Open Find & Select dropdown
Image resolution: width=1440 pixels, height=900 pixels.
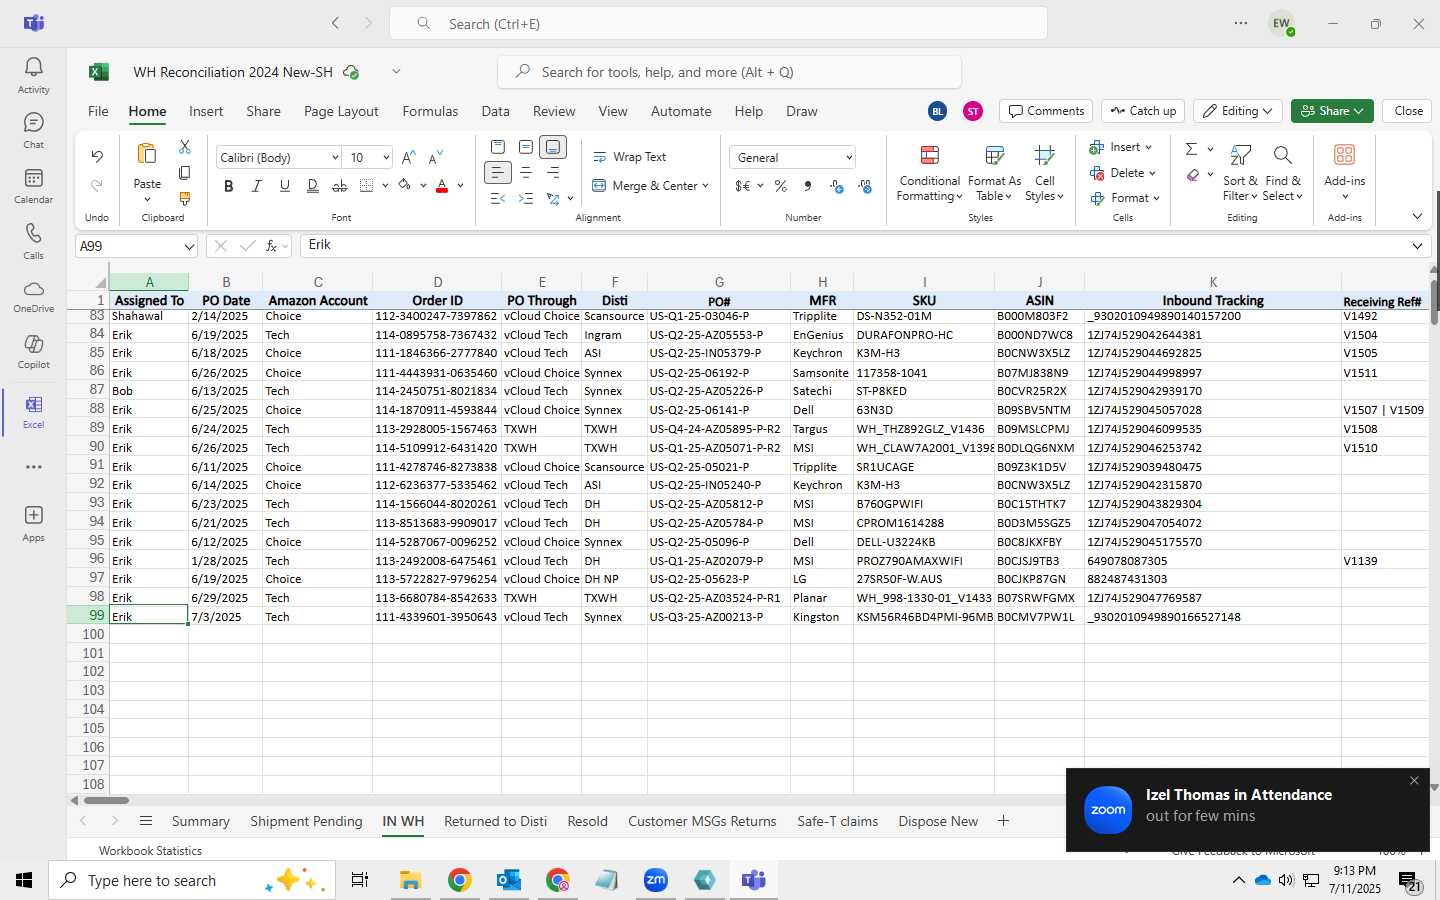[x=1283, y=173]
